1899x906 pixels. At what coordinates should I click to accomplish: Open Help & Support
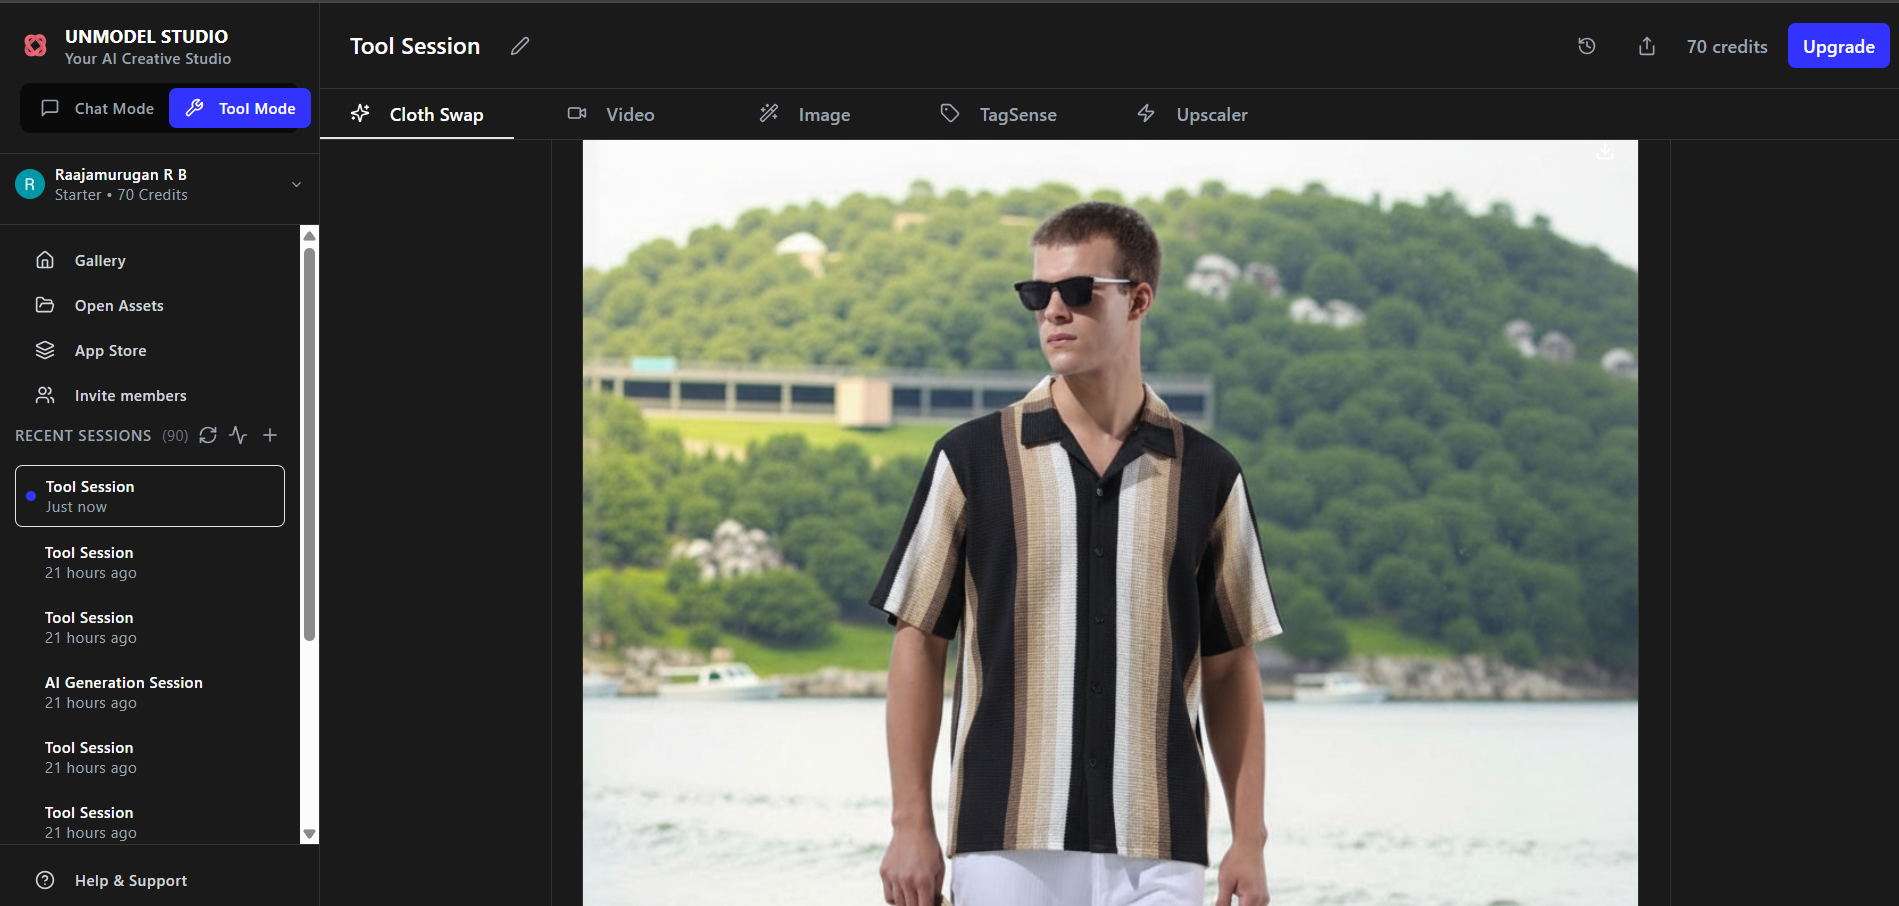coord(130,880)
